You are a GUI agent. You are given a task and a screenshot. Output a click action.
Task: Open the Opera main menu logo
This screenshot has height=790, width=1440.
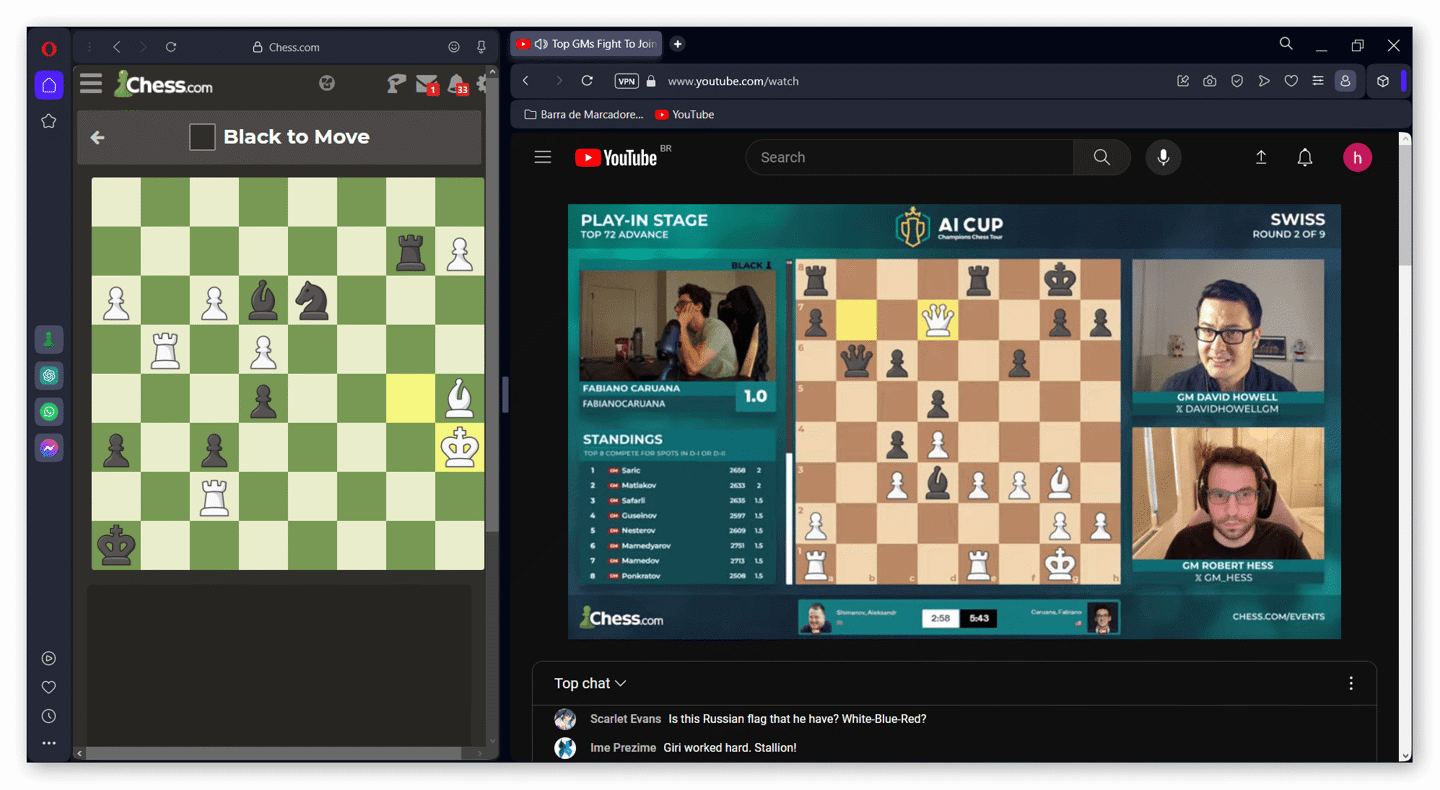[x=49, y=48]
